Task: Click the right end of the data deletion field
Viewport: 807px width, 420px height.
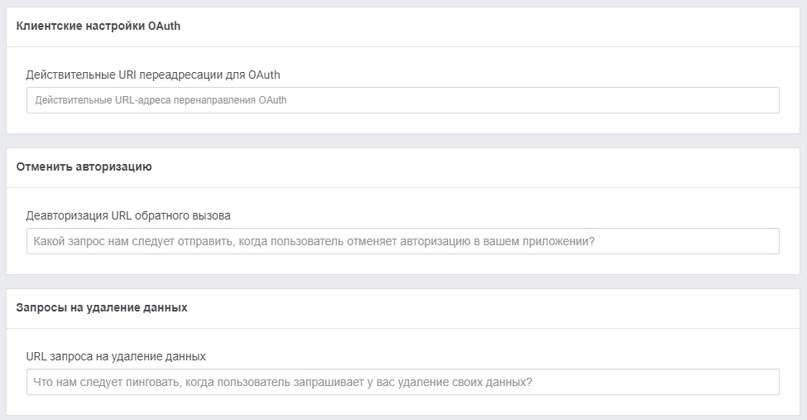Action: [767, 382]
